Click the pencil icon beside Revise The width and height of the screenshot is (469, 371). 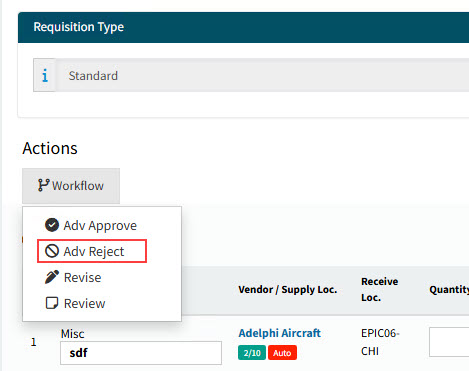click(52, 277)
